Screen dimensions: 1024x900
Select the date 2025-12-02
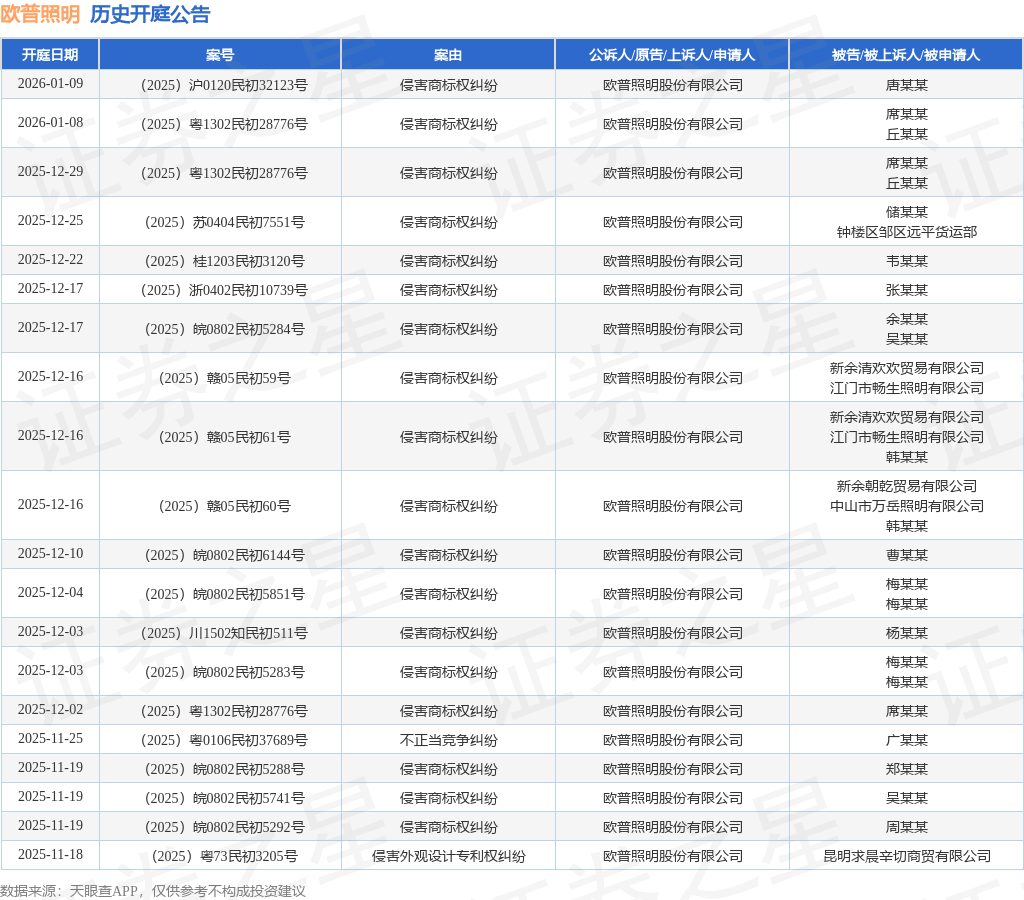50,709
